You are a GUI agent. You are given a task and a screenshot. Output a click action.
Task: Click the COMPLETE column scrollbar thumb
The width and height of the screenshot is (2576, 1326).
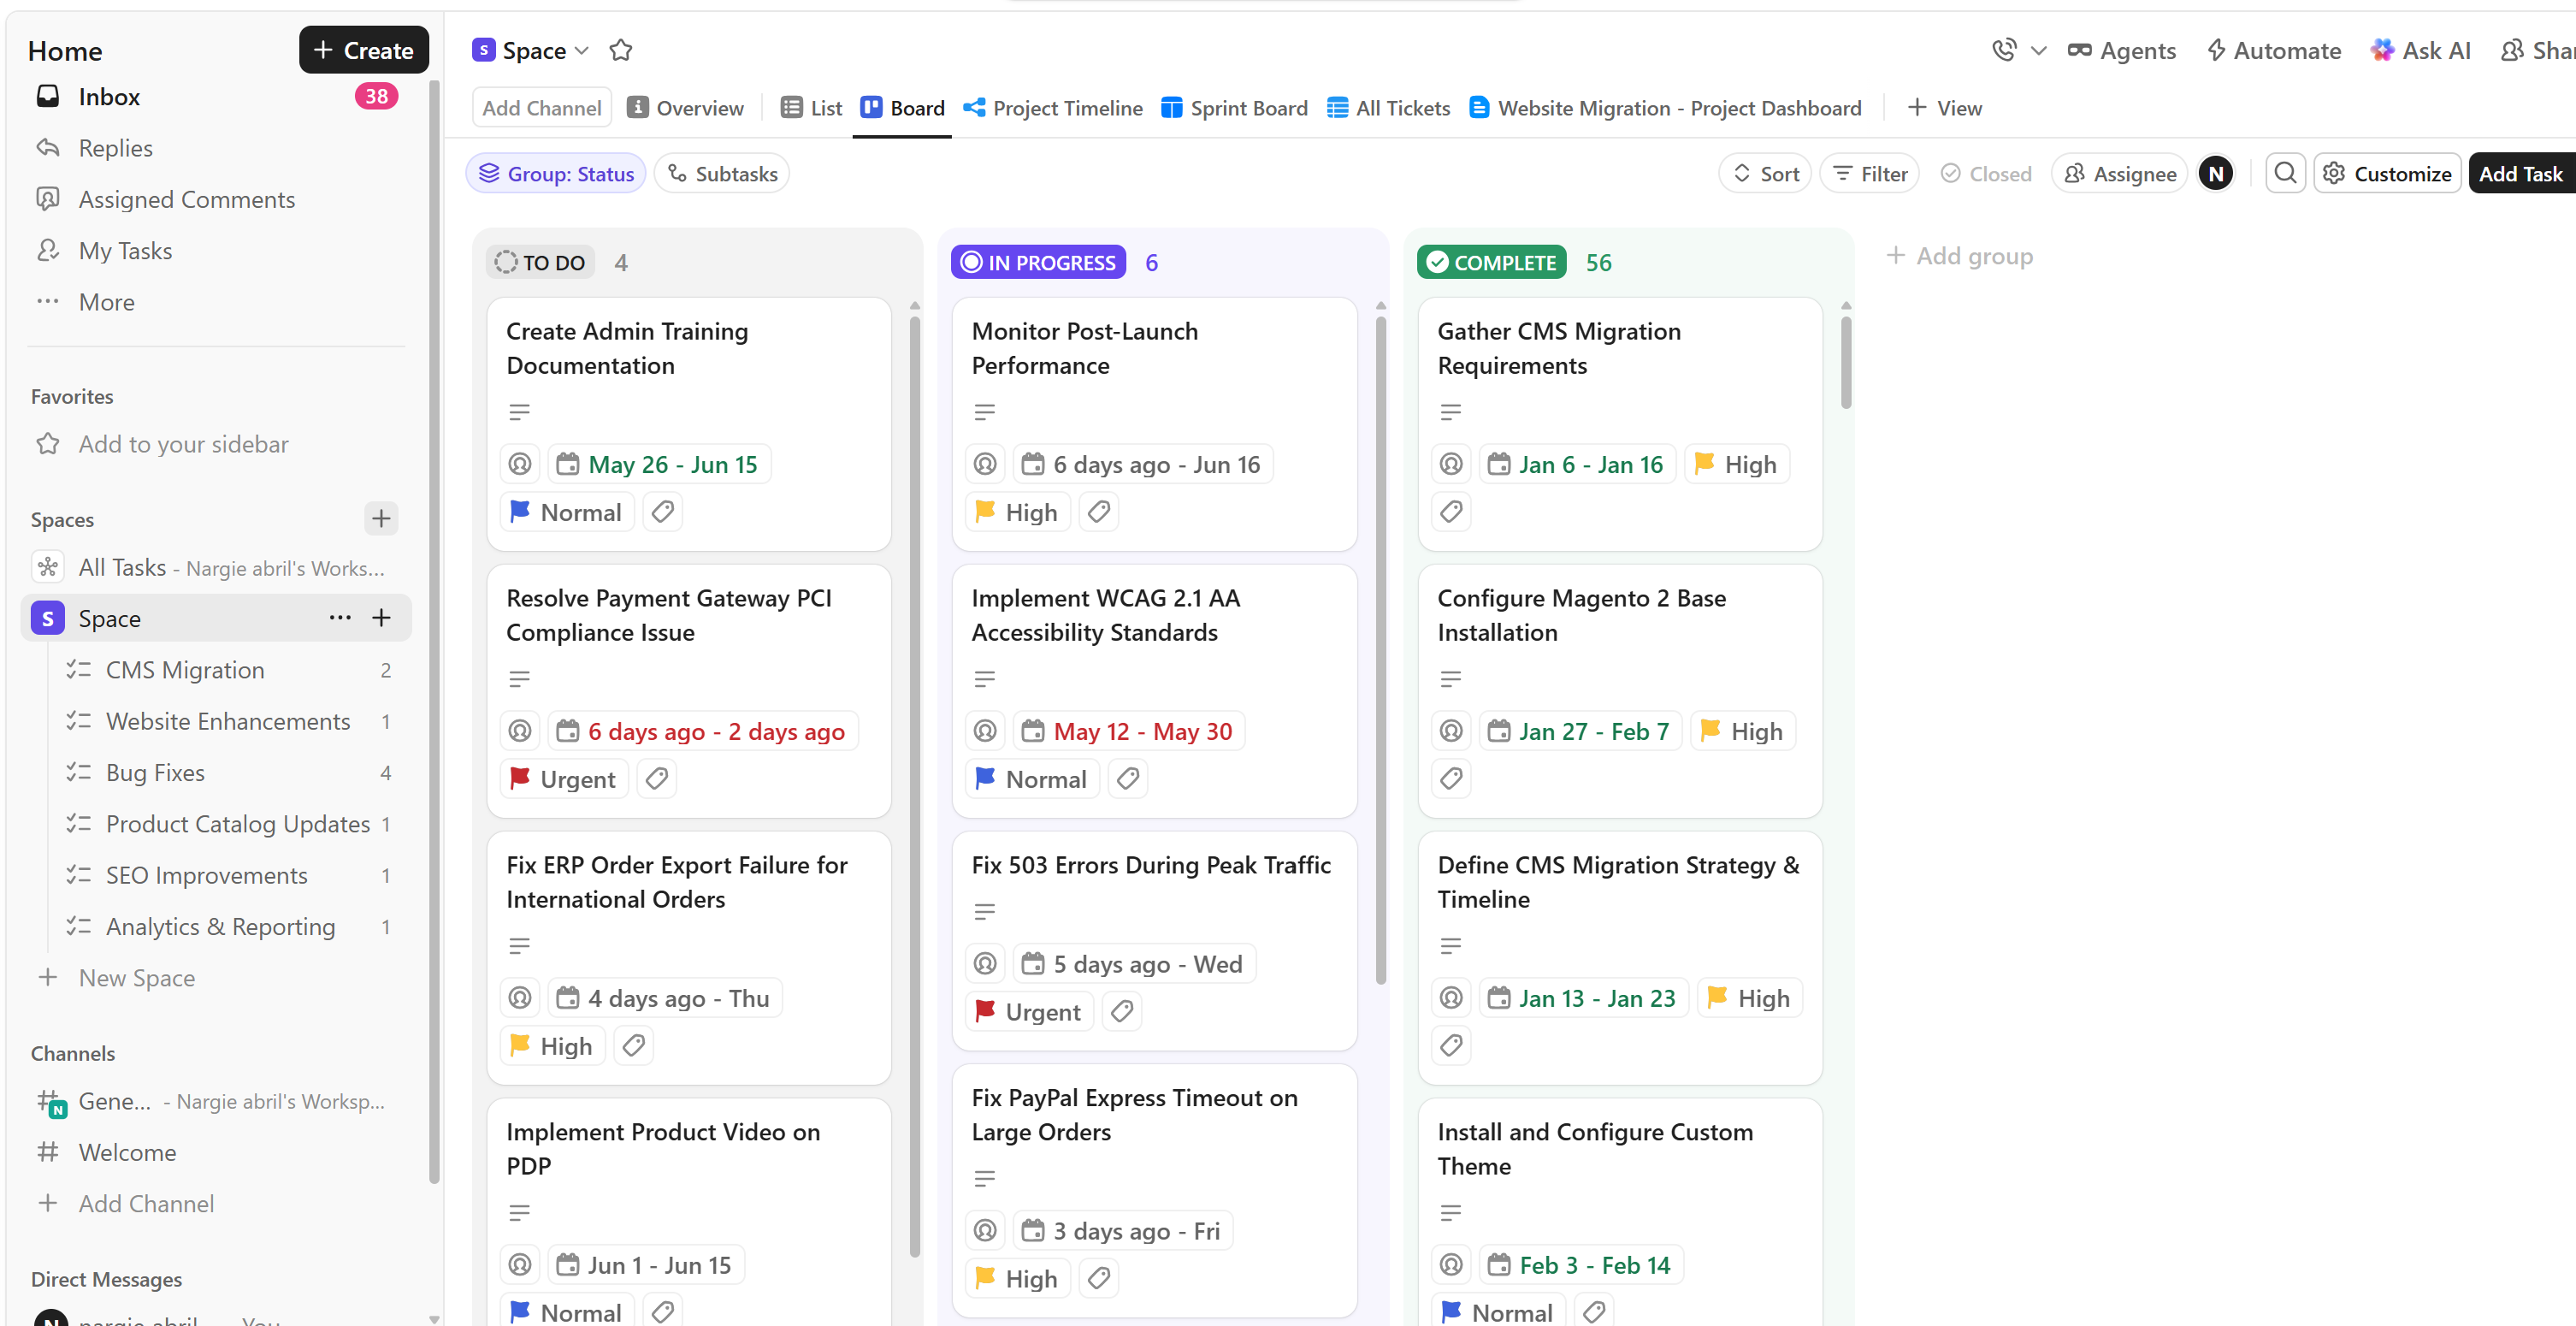coord(1845,362)
